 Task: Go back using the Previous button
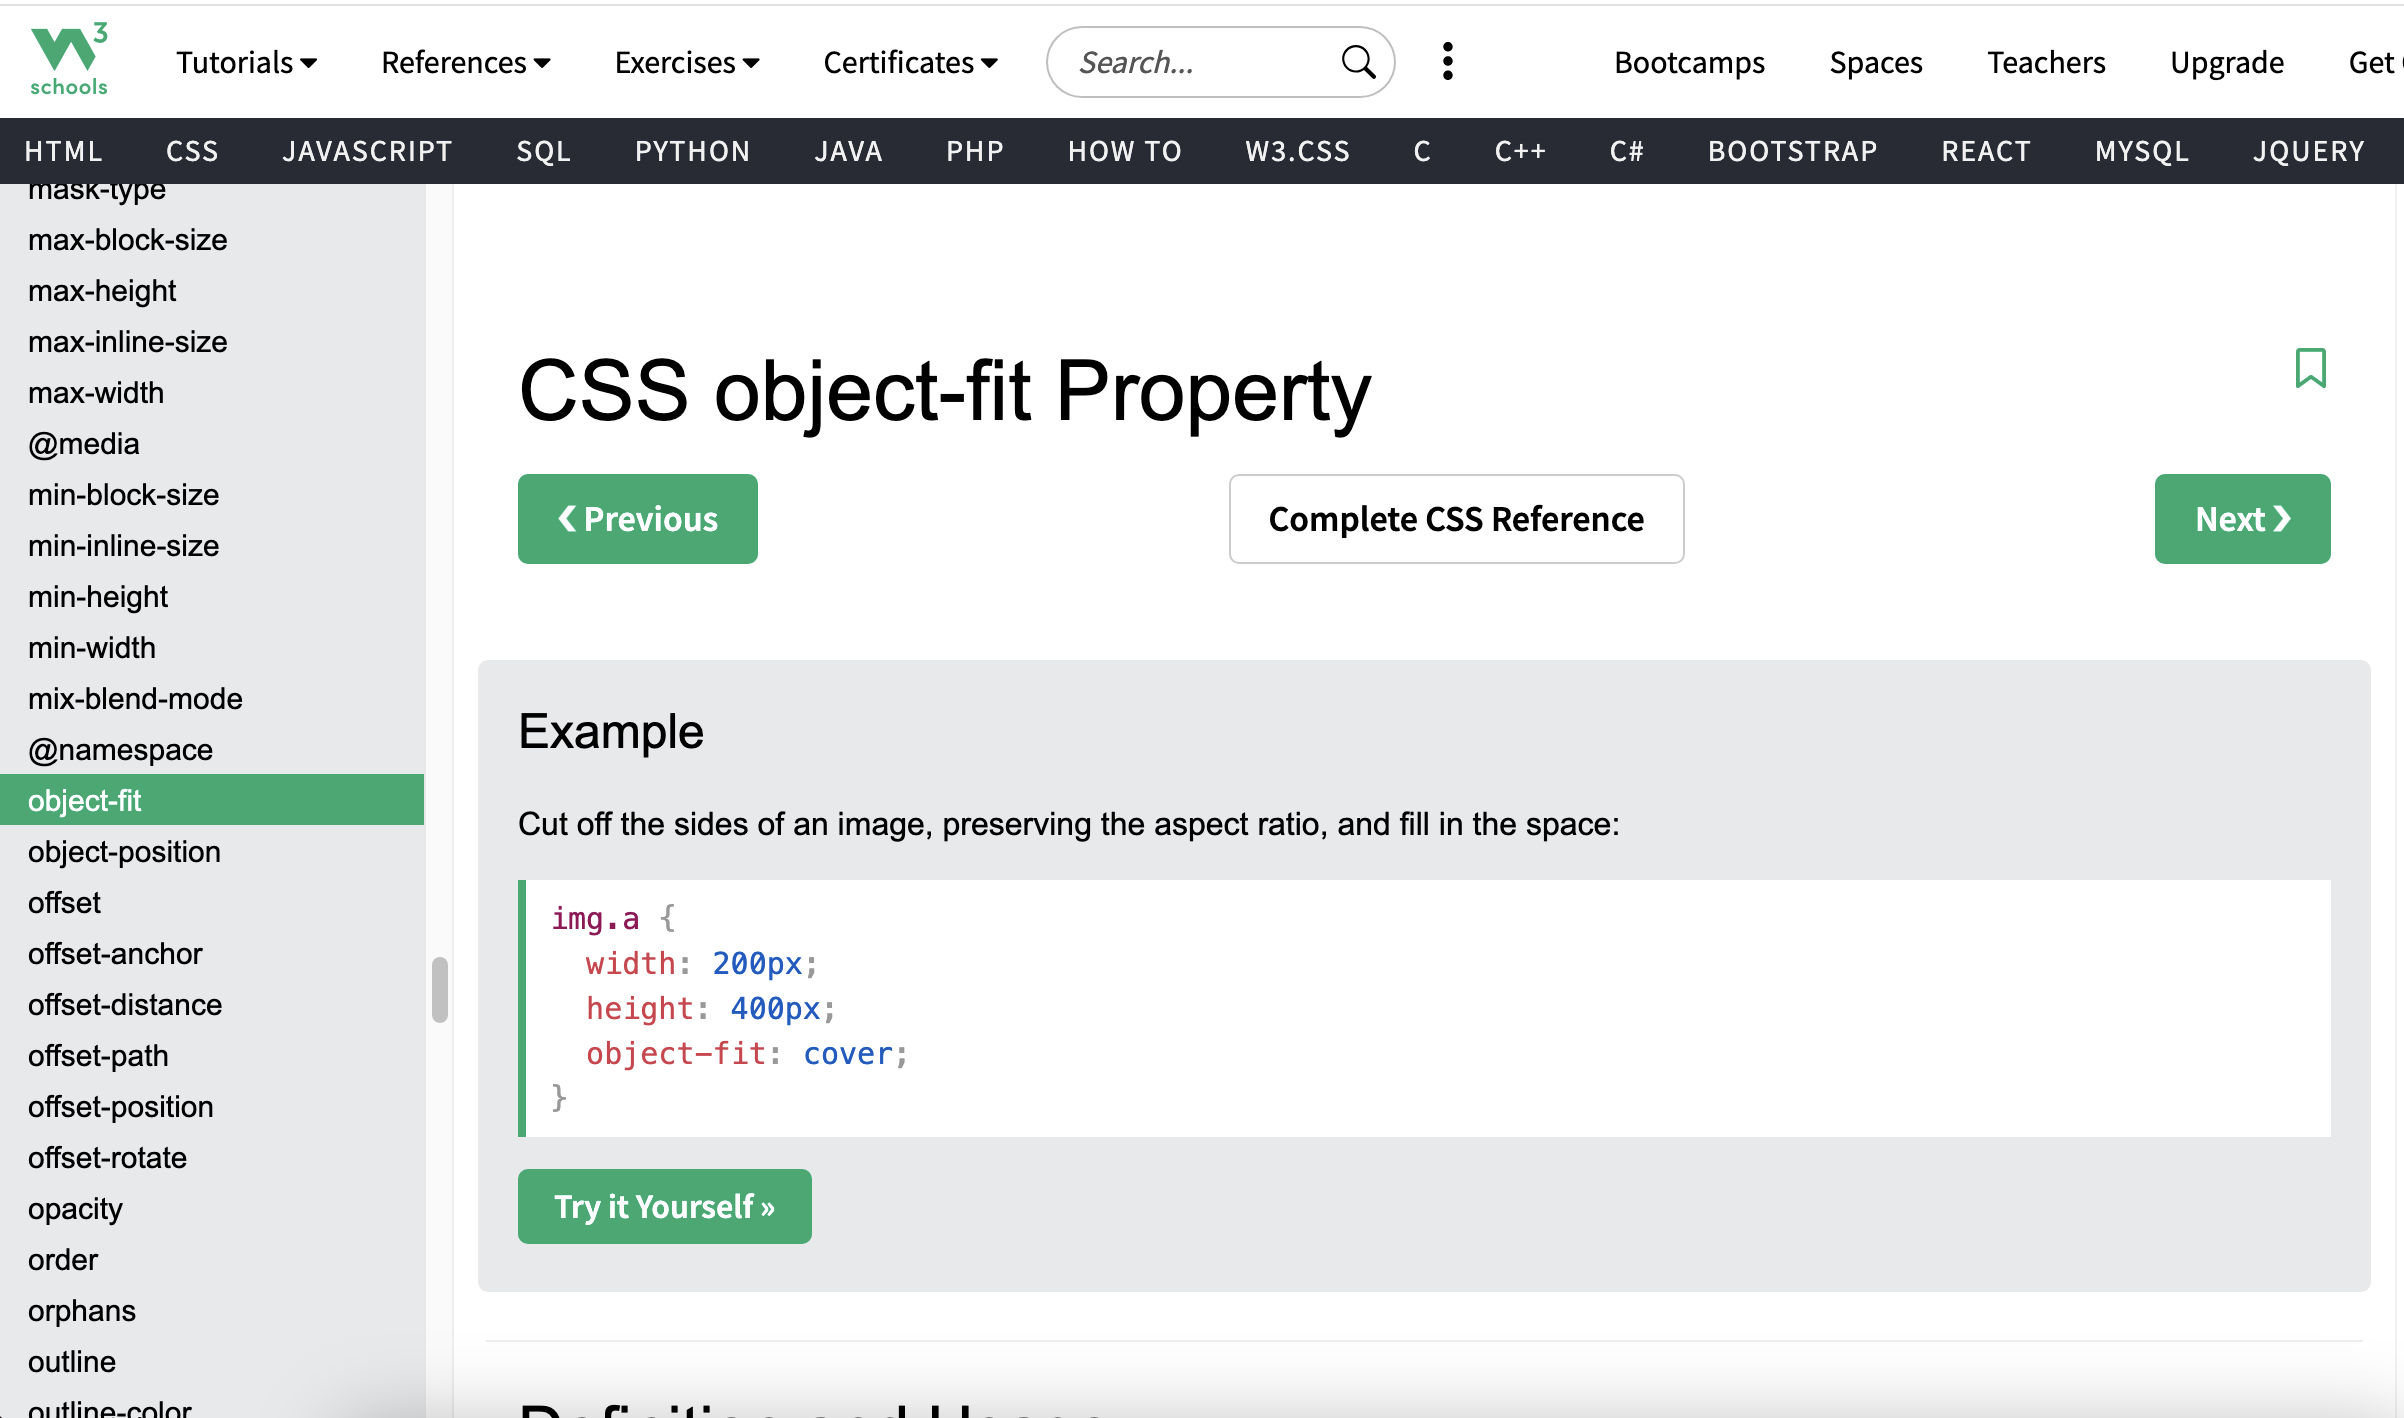(637, 518)
